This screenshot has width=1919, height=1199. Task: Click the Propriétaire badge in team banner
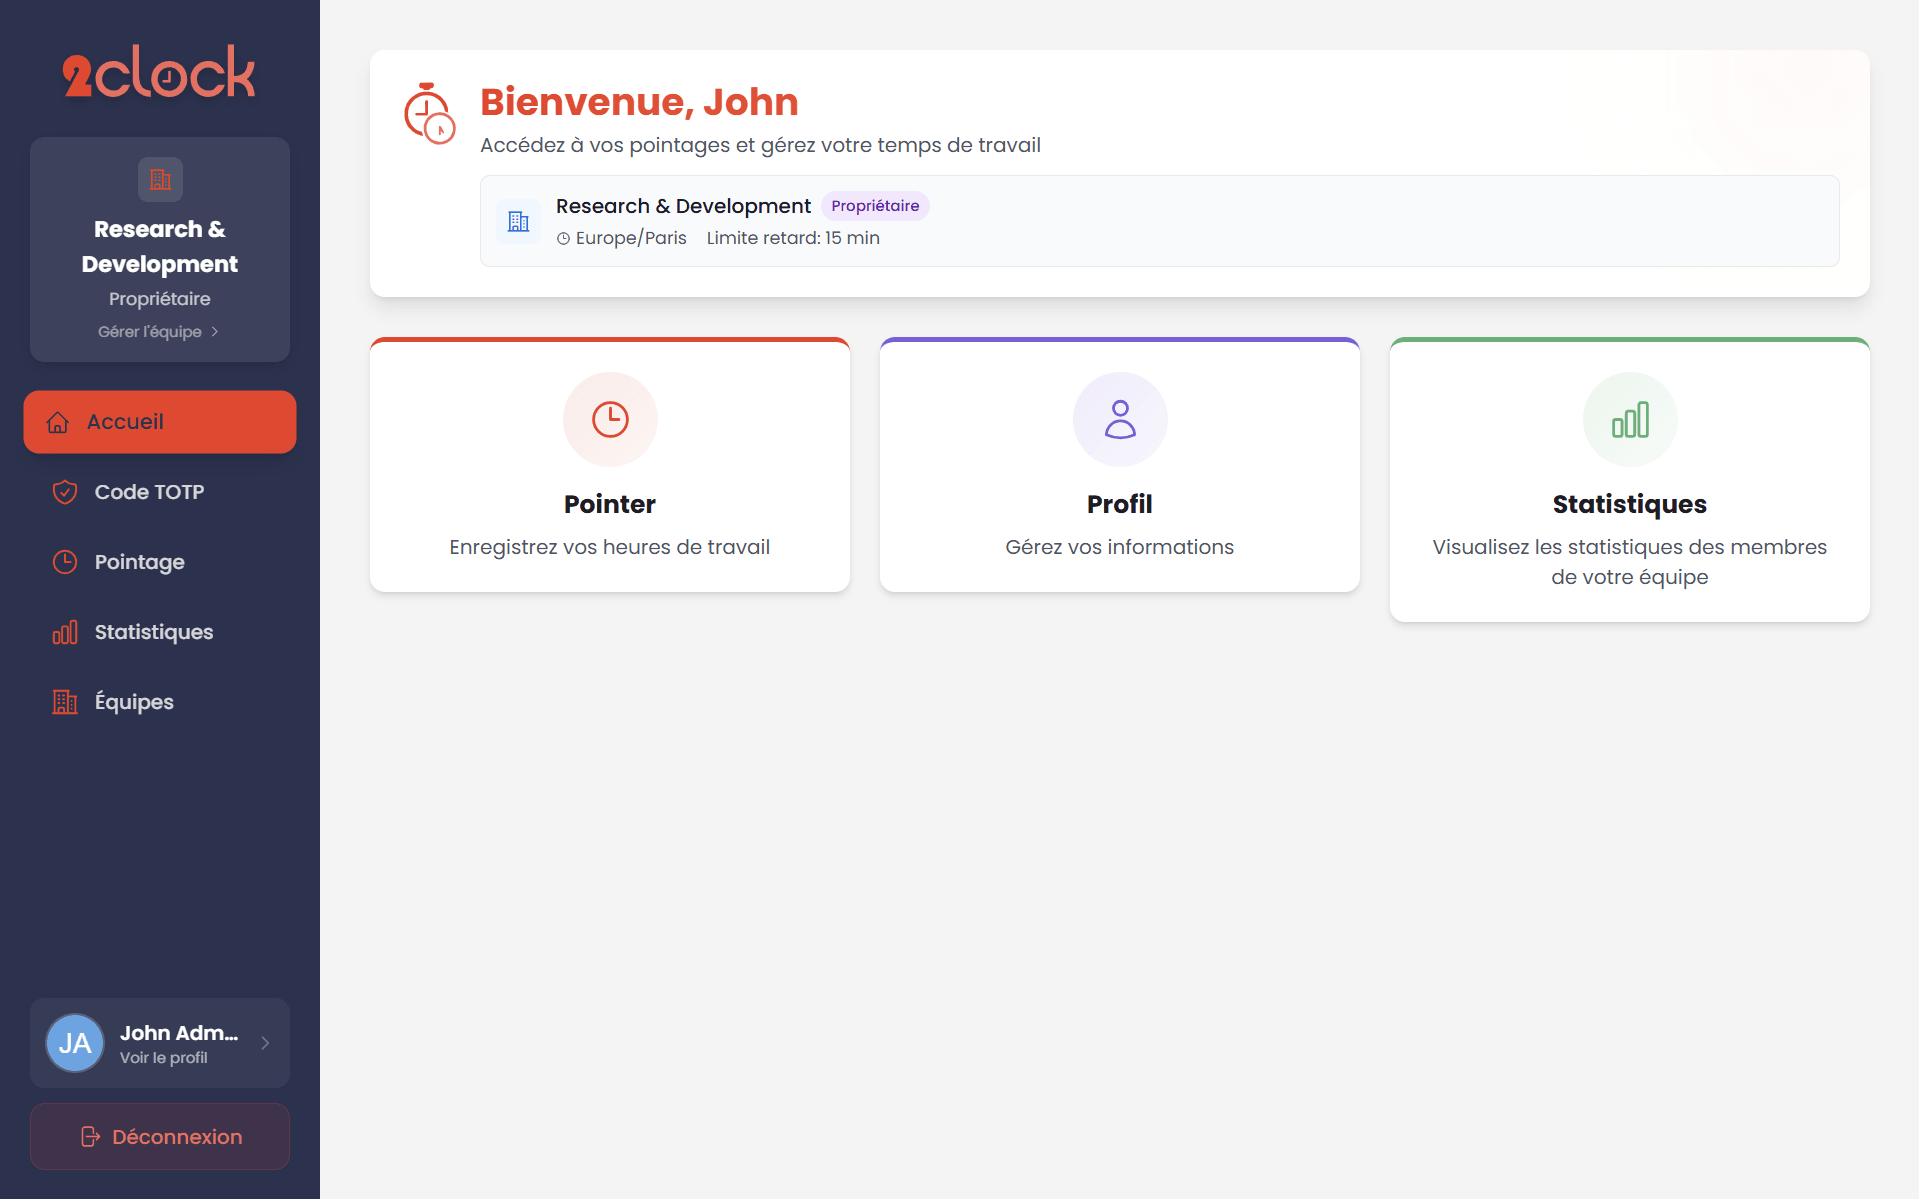pyautogui.click(x=875, y=206)
